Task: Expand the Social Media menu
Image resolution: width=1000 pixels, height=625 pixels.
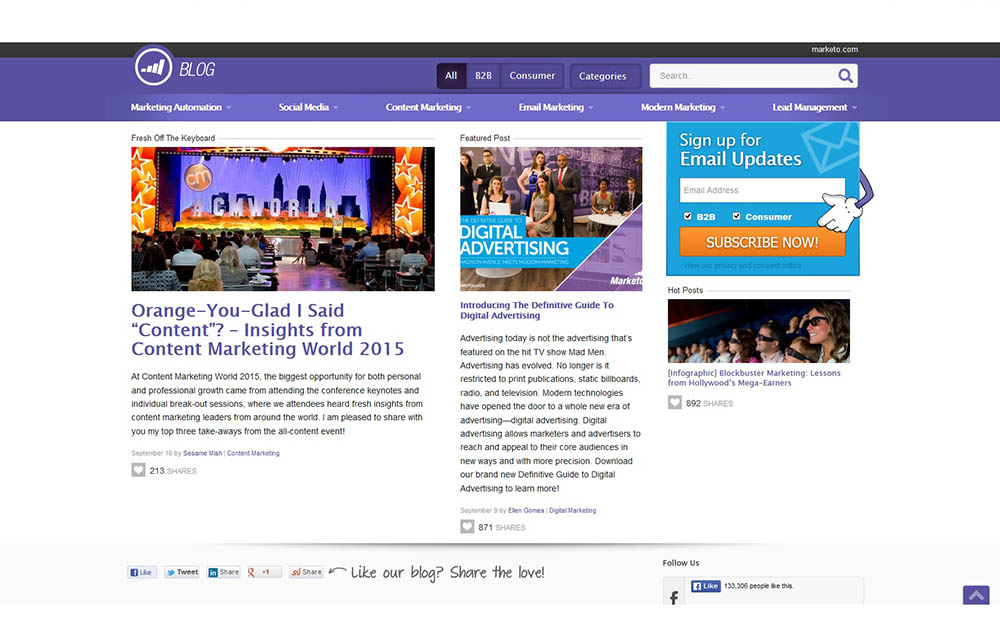Action: click(308, 107)
